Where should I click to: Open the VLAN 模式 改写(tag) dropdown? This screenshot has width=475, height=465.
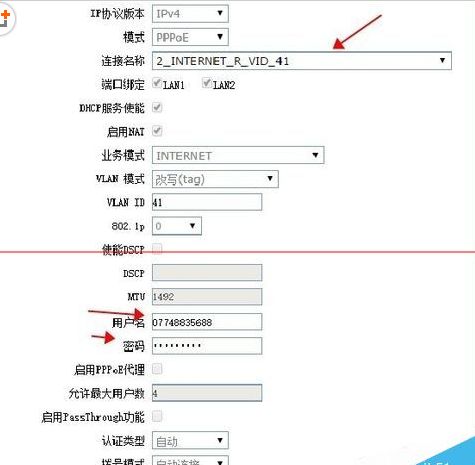click(x=215, y=179)
